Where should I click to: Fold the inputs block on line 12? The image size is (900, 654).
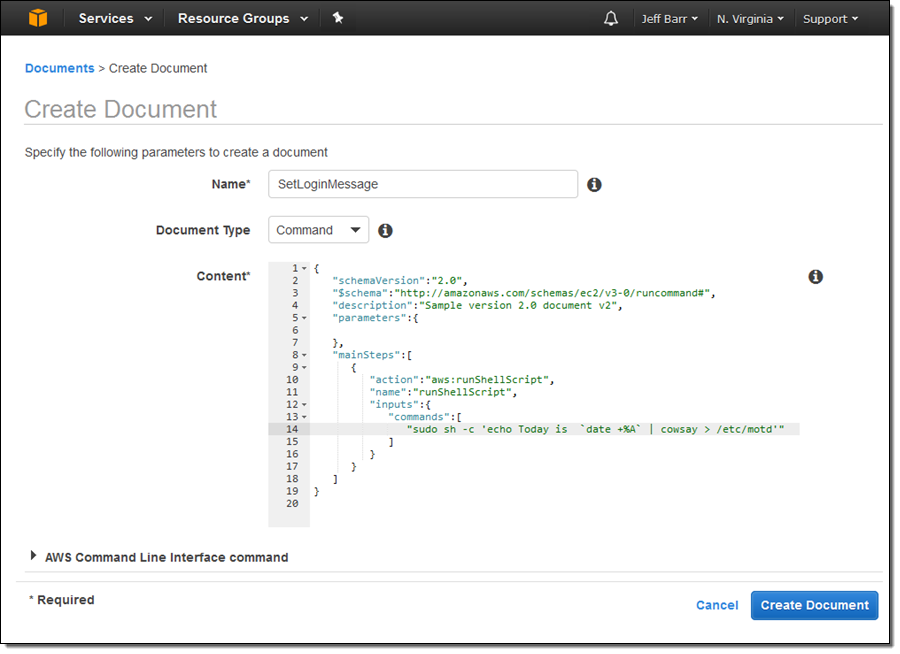(x=304, y=404)
